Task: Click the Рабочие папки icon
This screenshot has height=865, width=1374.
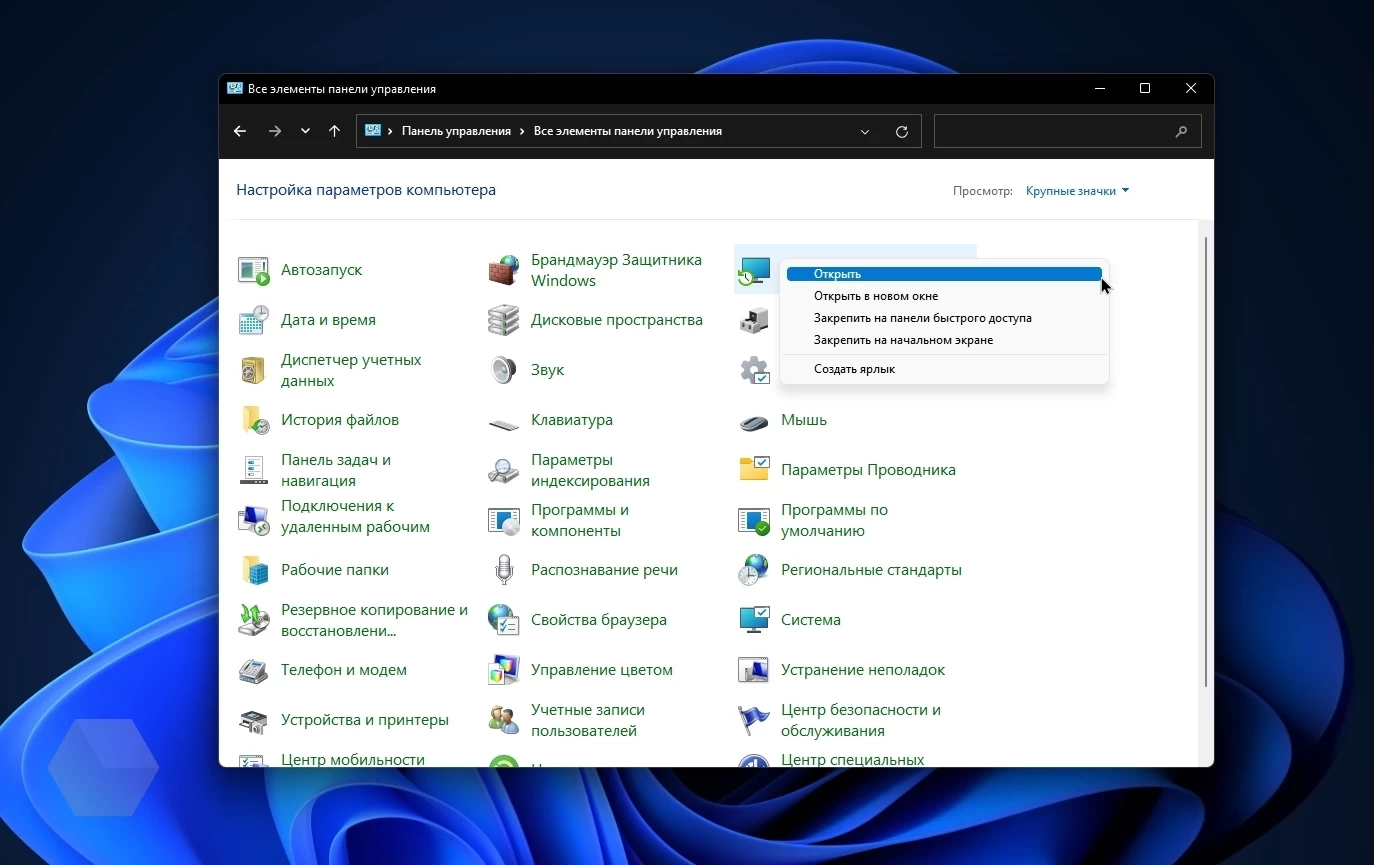Action: pos(254,570)
